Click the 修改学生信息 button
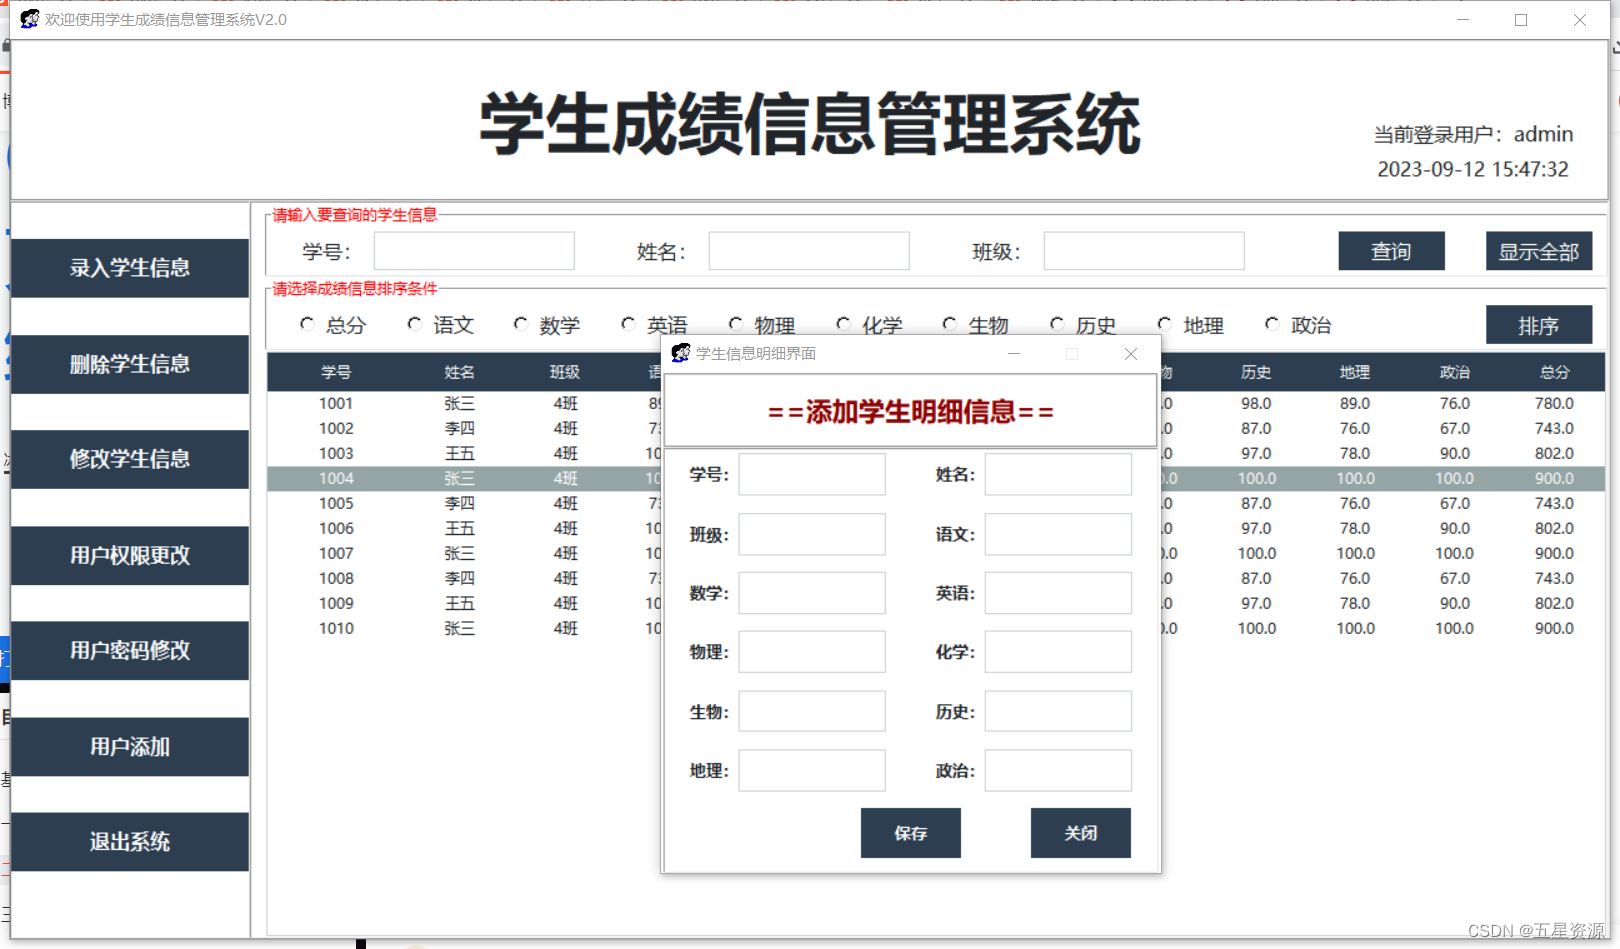This screenshot has width=1620, height=949. coord(129,459)
